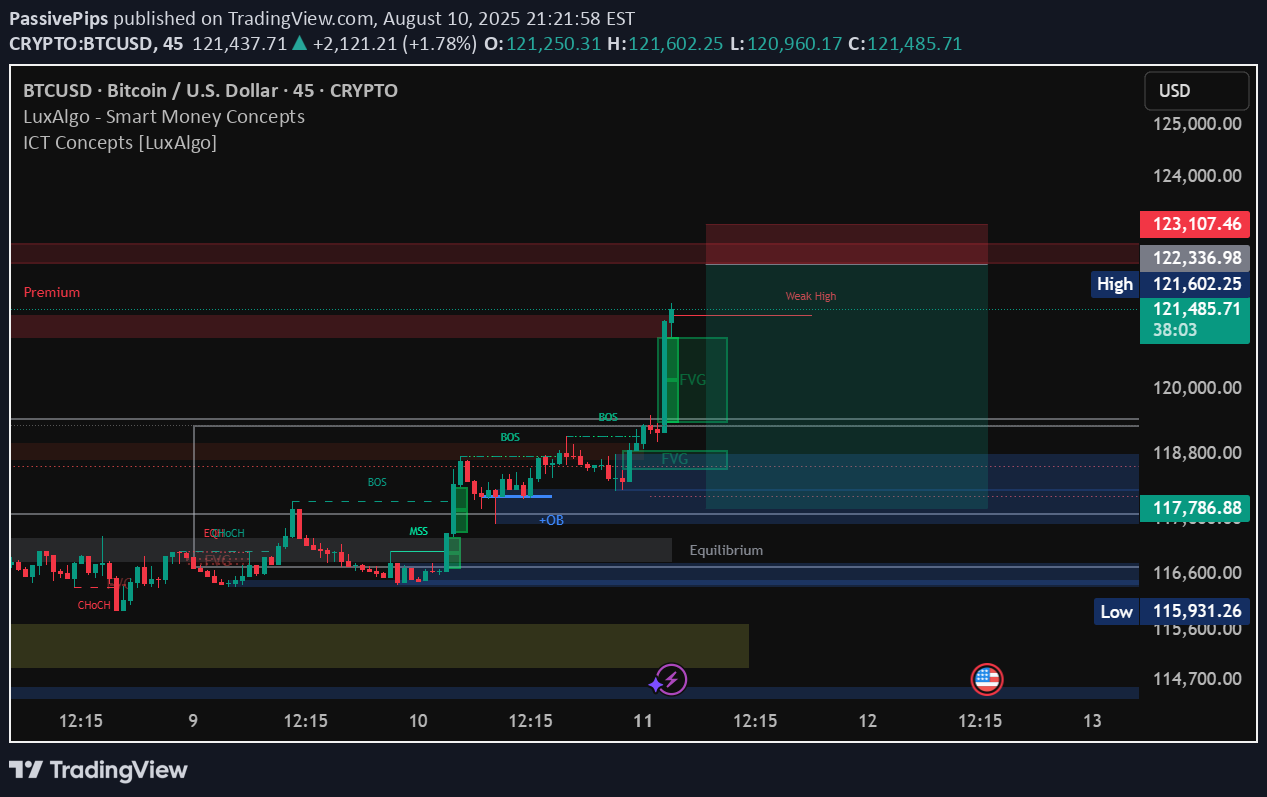This screenshot has width=1267, height=797.
Task: Click the 114,700.00 price axis value
Action: [x=1197, y=678]
